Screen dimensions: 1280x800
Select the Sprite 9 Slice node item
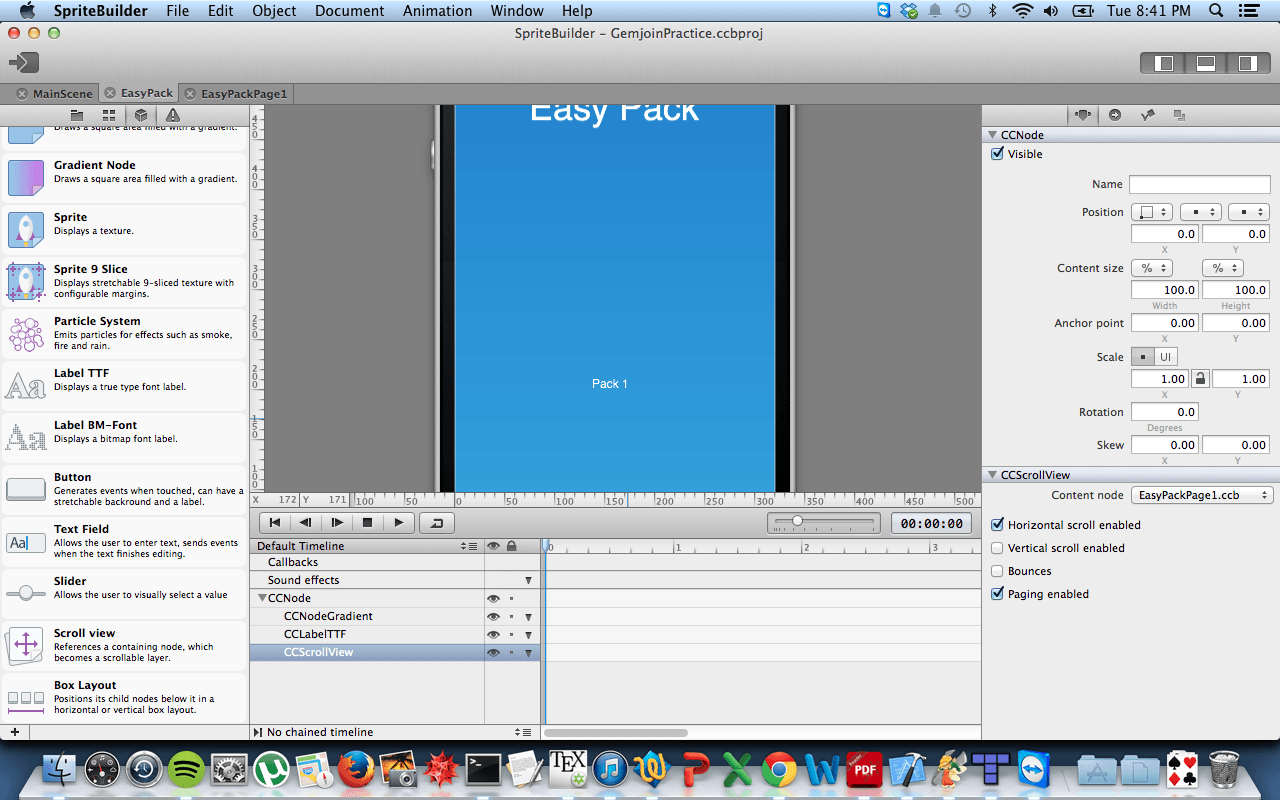tap(124, 281)
